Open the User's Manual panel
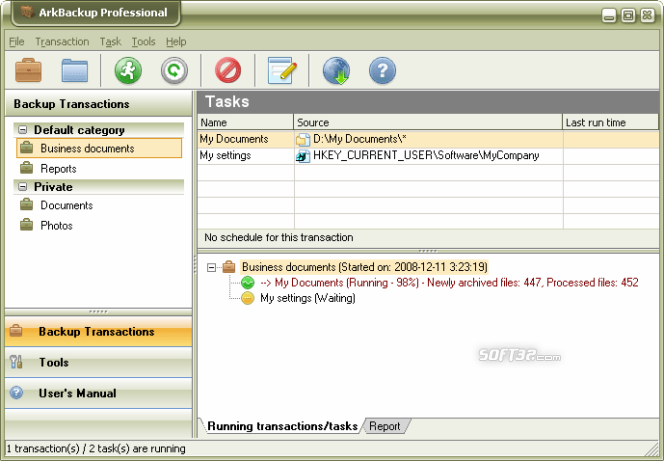The image size is (664, 461). [98, 393]
